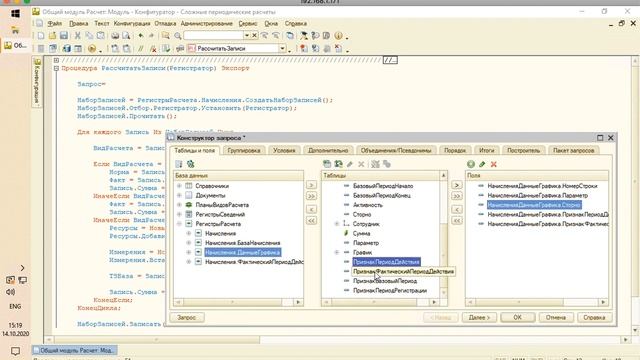This screenshot has width=640, height=360.
Task: Open the procedure list dropdown РассчитатьЗаписи
Action: coord(282,49)
